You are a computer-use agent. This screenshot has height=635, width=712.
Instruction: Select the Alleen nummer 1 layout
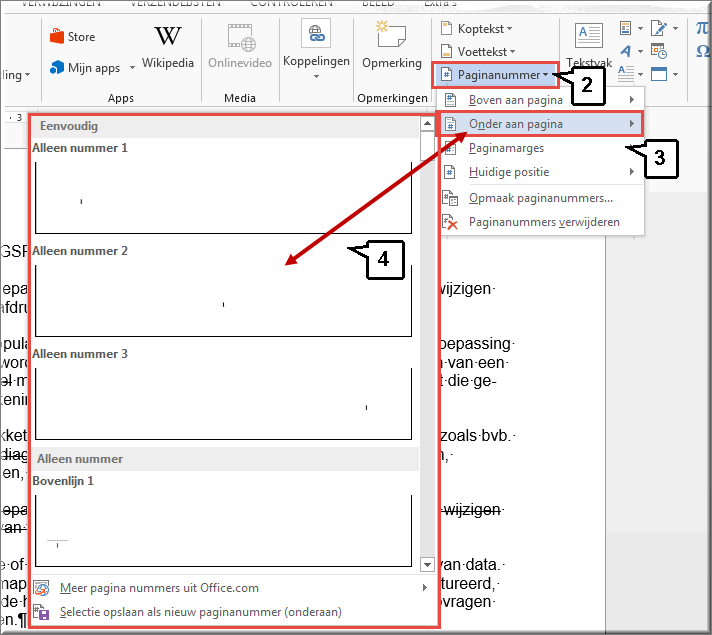[224, 189]
